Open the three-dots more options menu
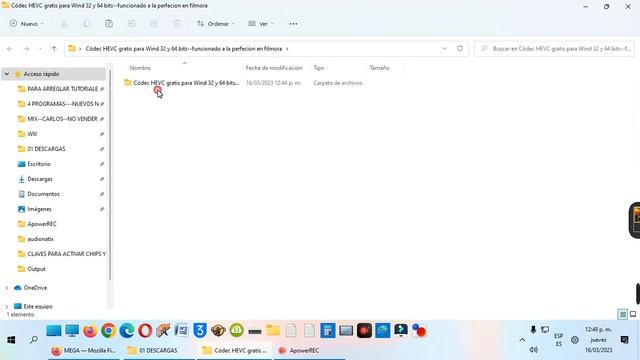This screenshot has height=360, width=640. [x=293, y=24]
